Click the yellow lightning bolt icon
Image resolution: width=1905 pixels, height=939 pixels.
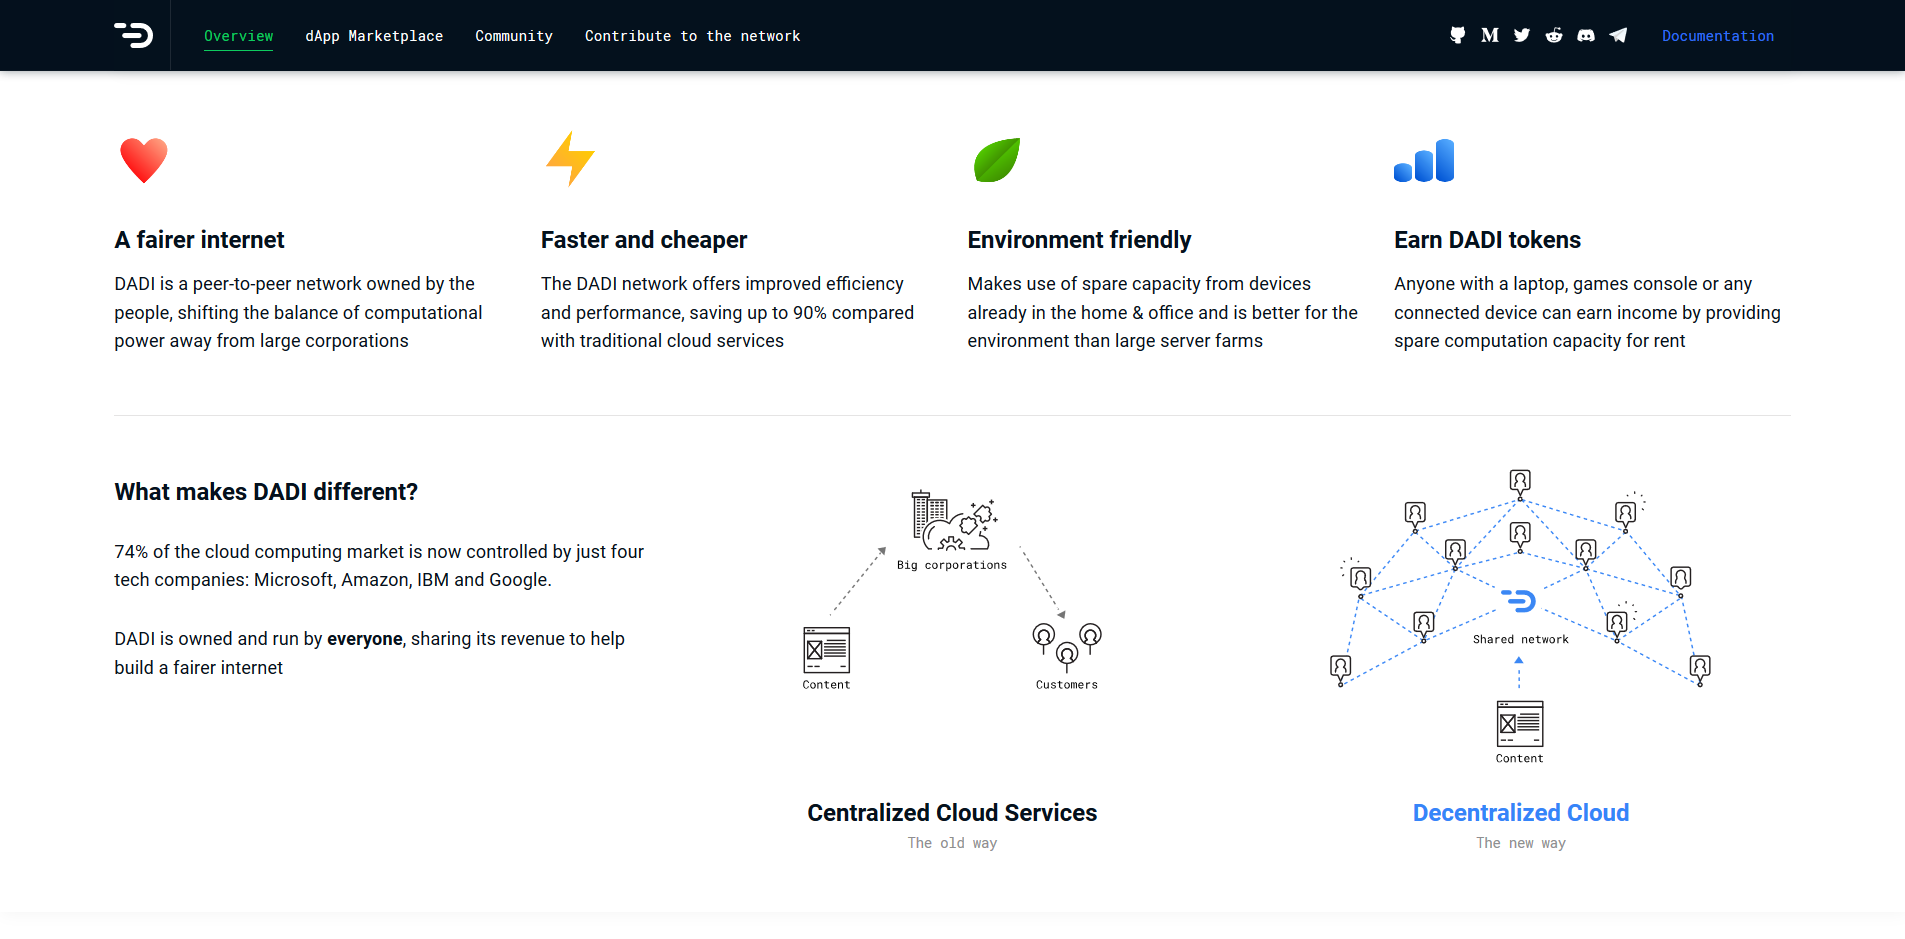coord(570,159)
